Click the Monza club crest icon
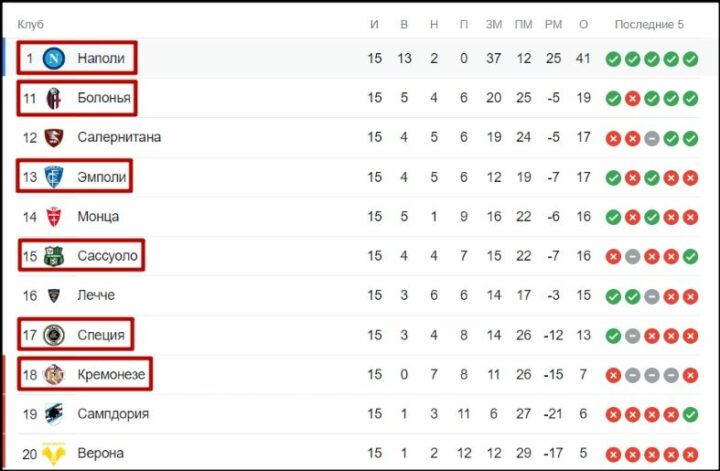 point(53,217)
